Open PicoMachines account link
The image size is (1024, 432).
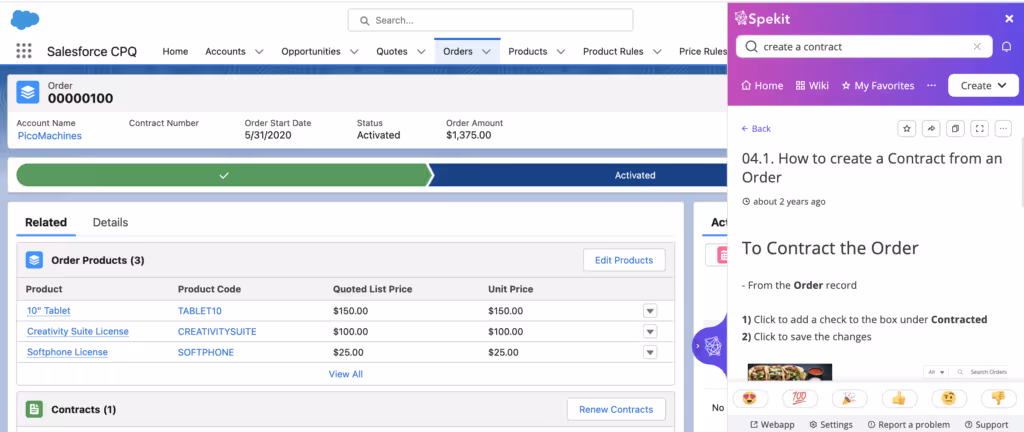50,136
